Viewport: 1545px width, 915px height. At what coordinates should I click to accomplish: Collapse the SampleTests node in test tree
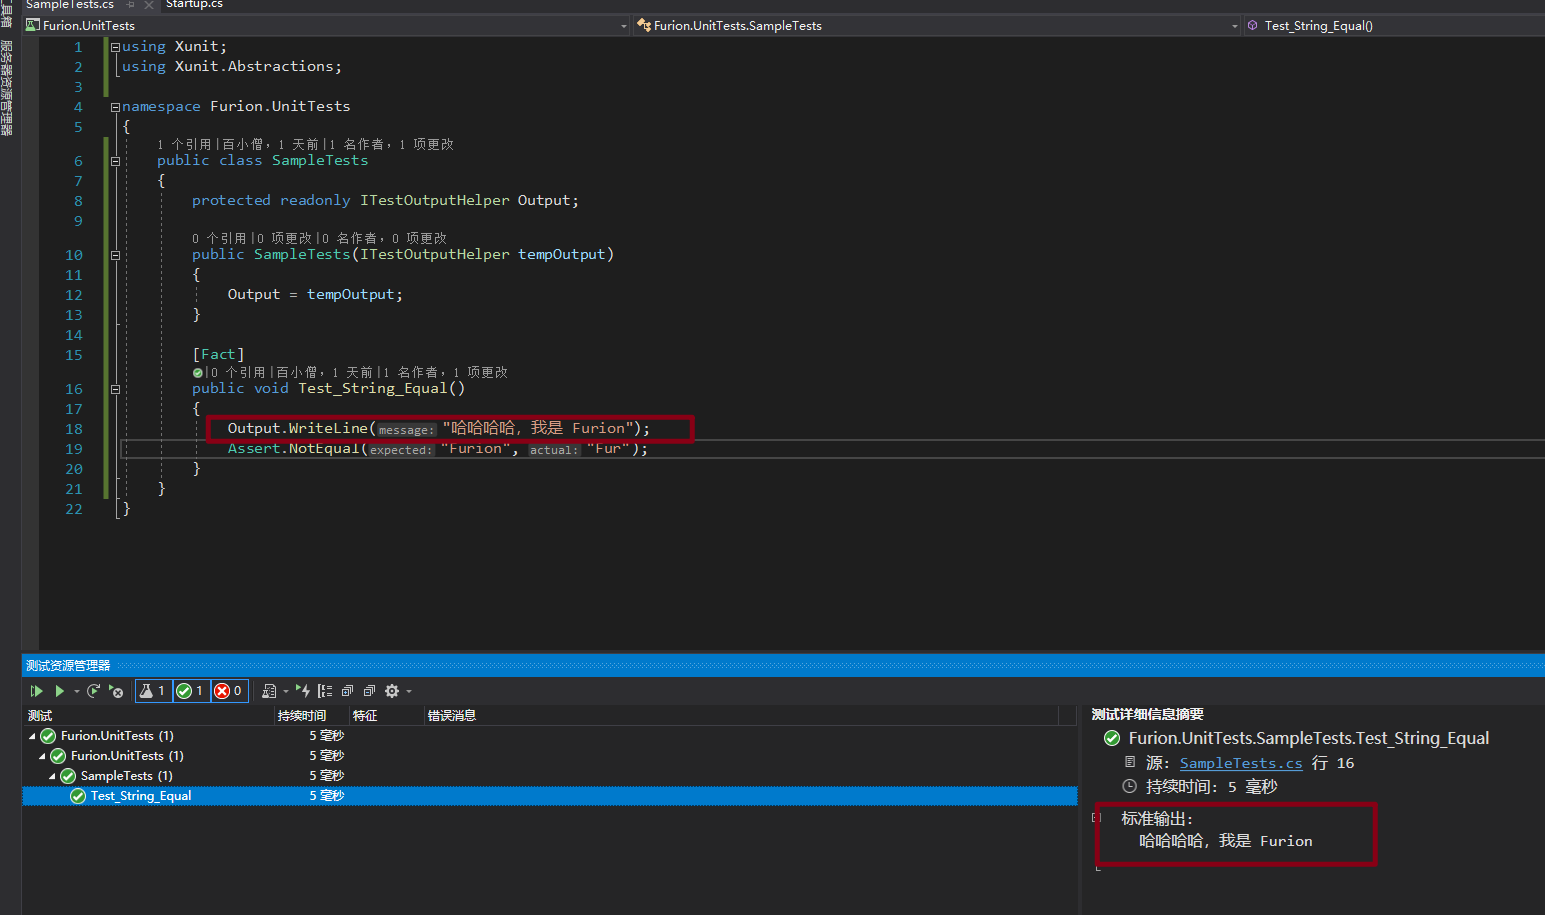coord(52,776)
